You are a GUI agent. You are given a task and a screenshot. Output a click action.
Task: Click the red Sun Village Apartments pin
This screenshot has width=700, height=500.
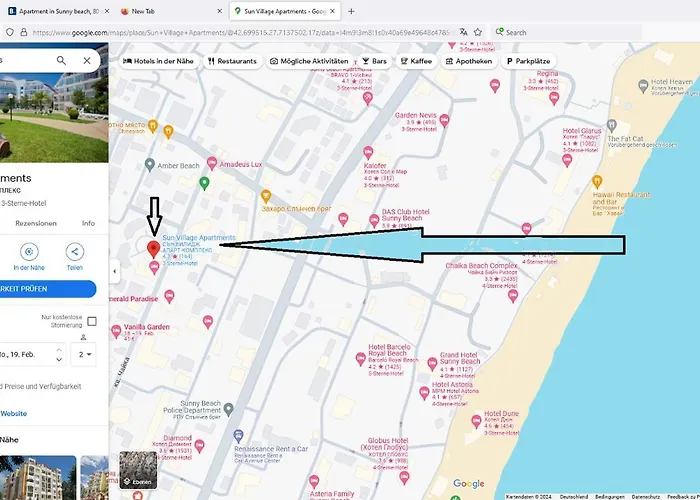point(153,248)
